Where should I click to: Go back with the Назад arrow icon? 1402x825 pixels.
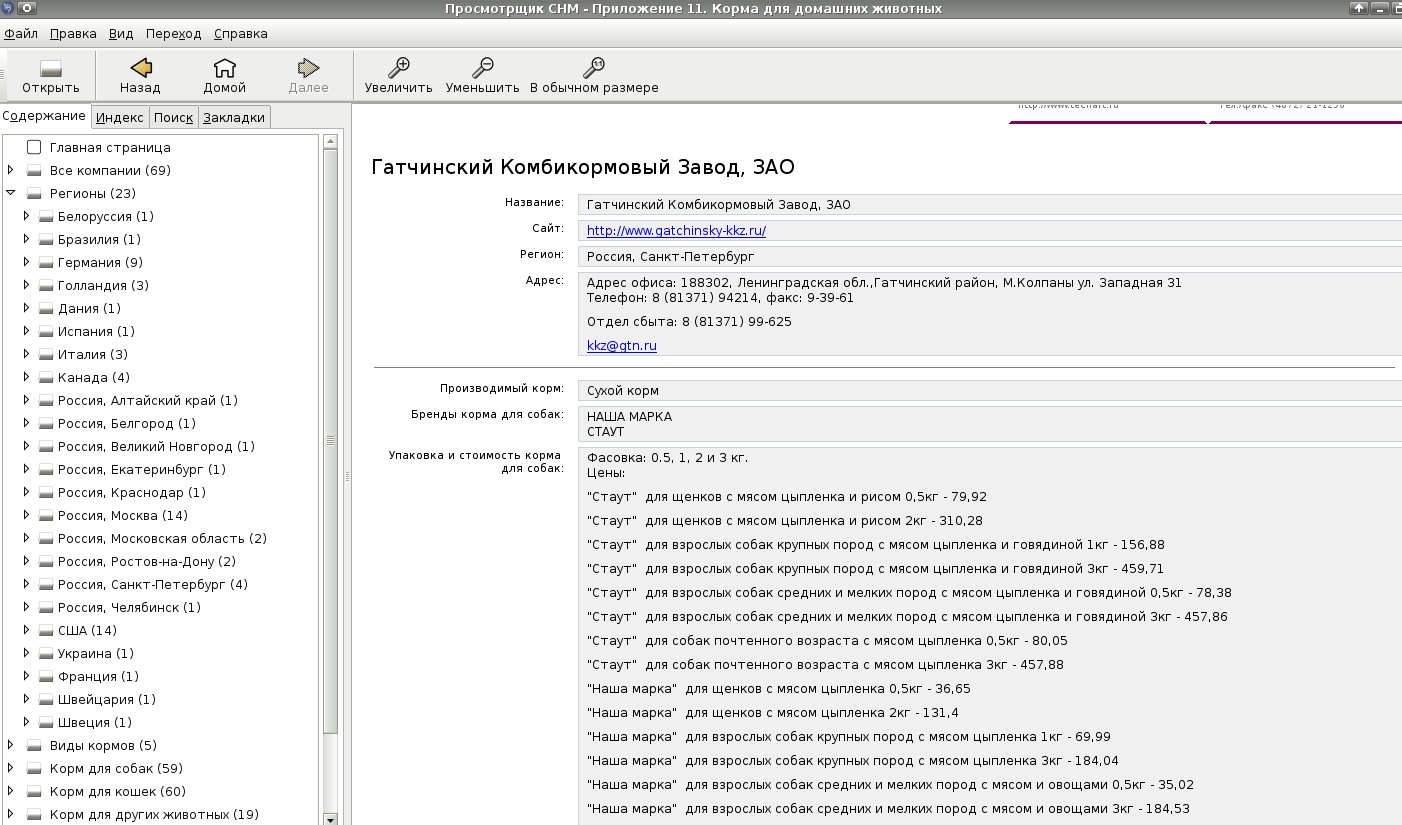(140, 68)
